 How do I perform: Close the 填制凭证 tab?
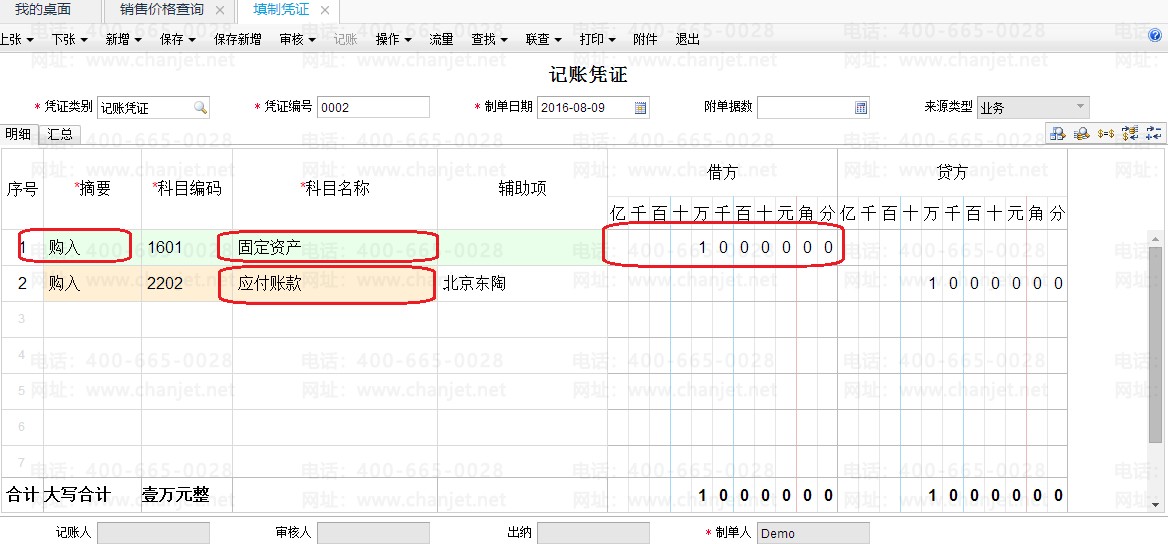point(325,10)
